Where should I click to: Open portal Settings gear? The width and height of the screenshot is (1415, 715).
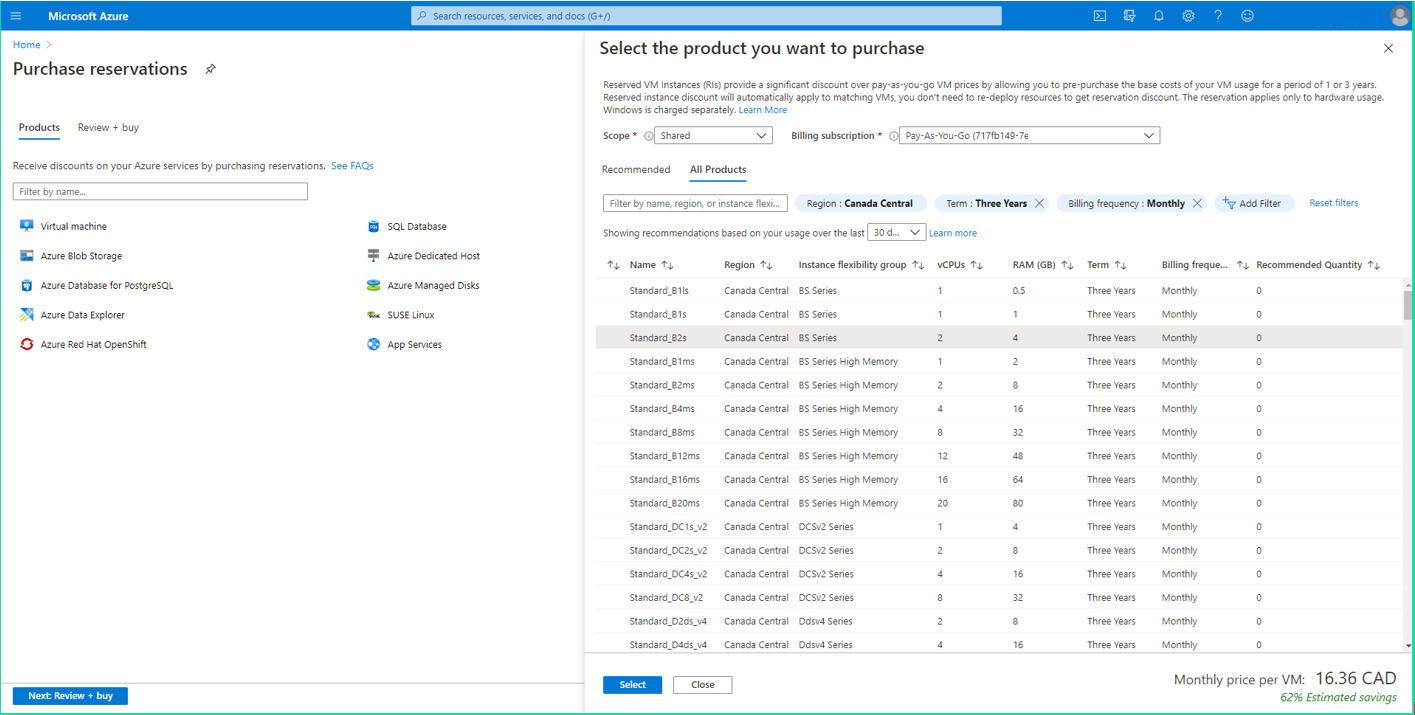pyautogui.click(x=1188, y=16)
